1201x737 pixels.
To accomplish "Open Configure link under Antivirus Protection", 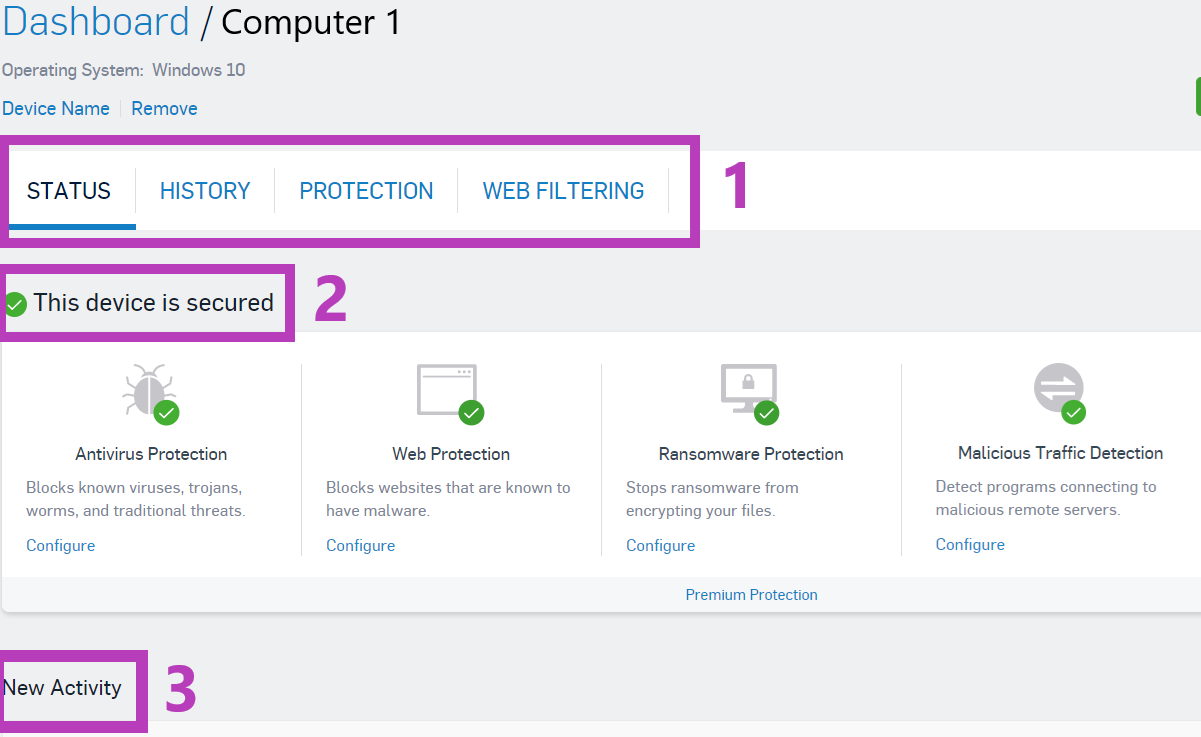I will point(61,545).
